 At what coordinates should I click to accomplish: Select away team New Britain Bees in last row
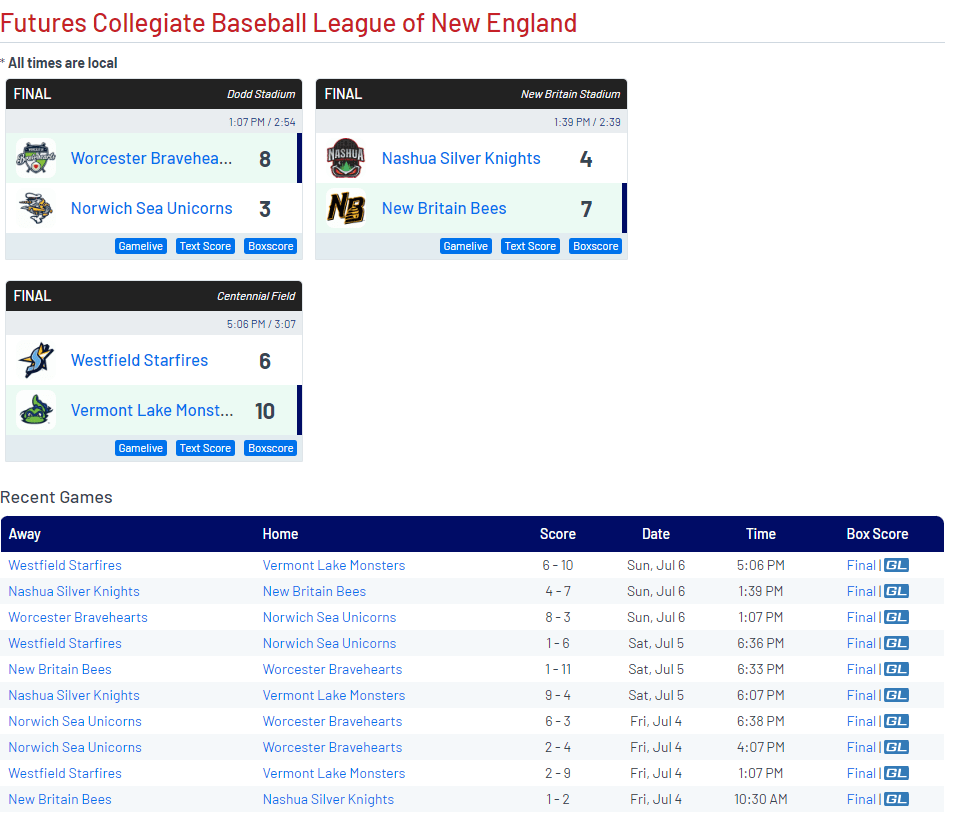(x=60, y=799)
